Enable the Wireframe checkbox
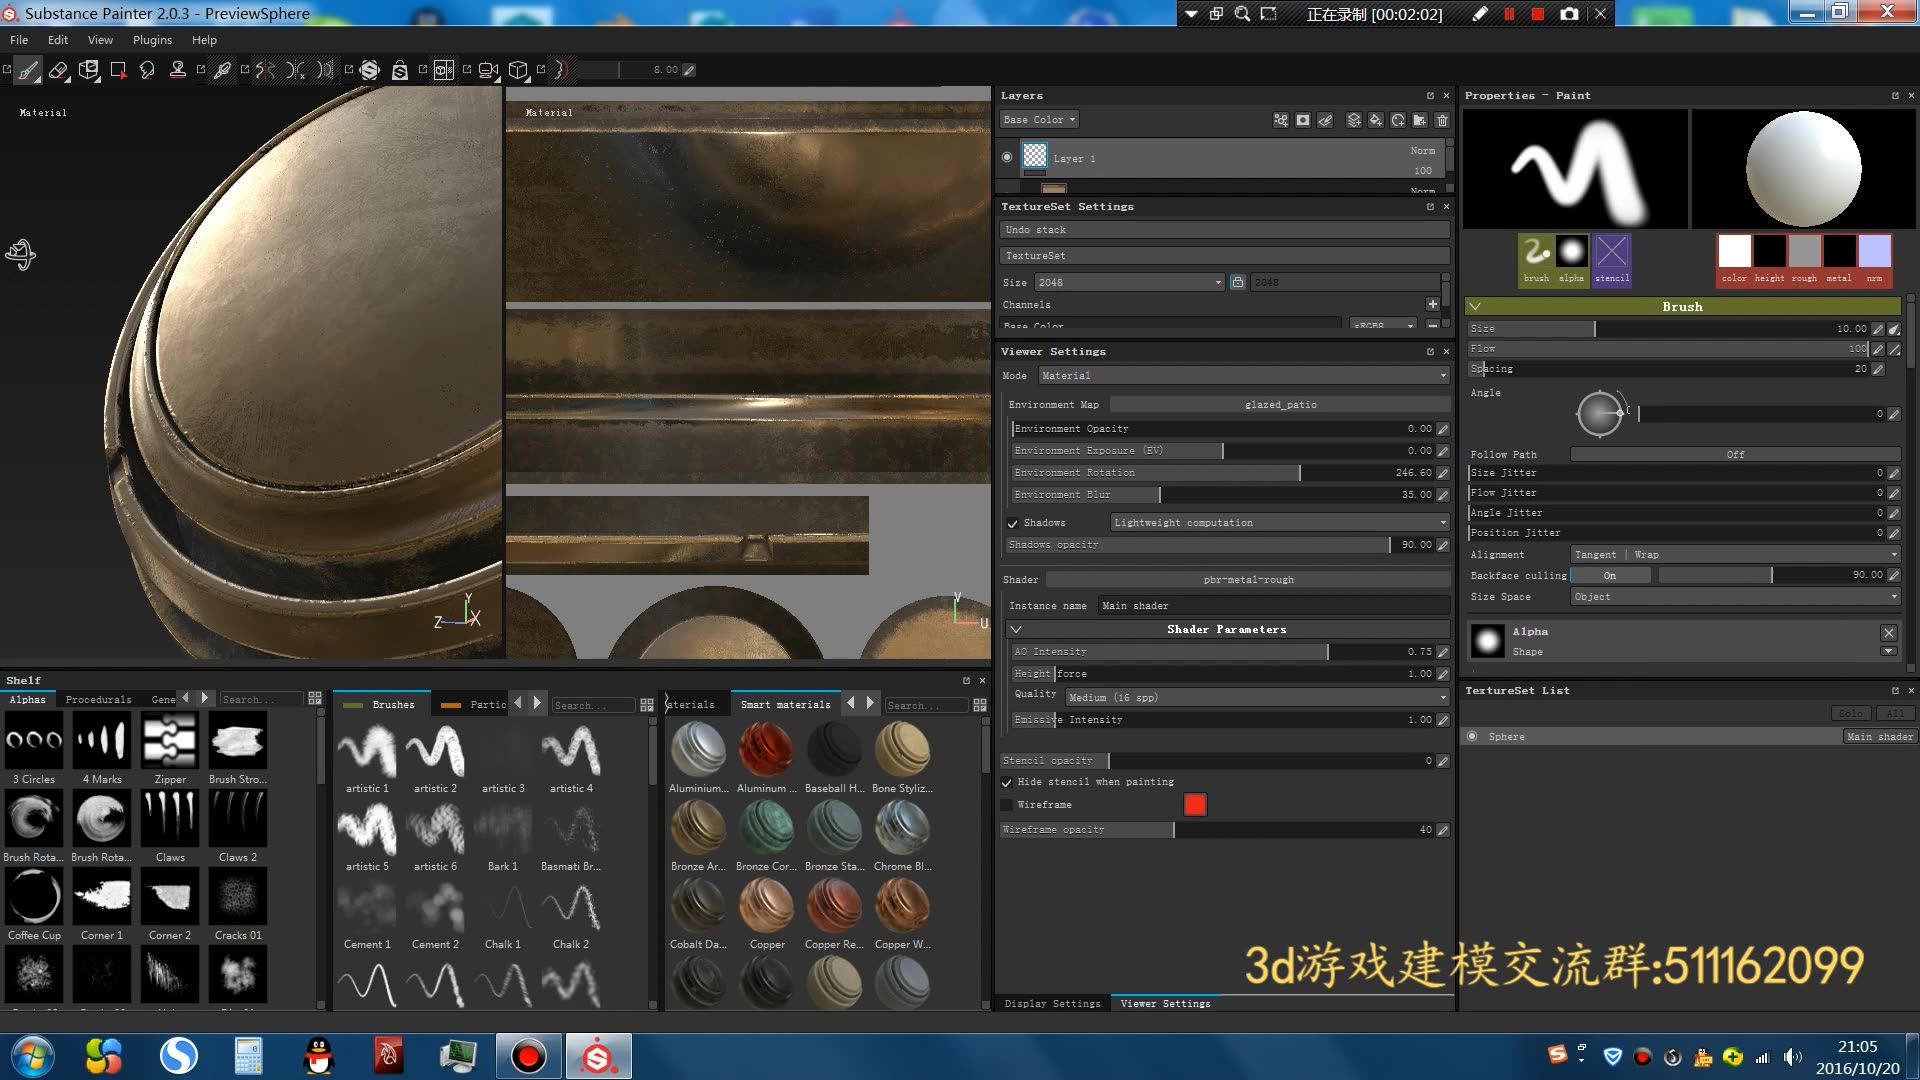Viewport: 1920px width, 1080px height. click(x=1007, y=805)
